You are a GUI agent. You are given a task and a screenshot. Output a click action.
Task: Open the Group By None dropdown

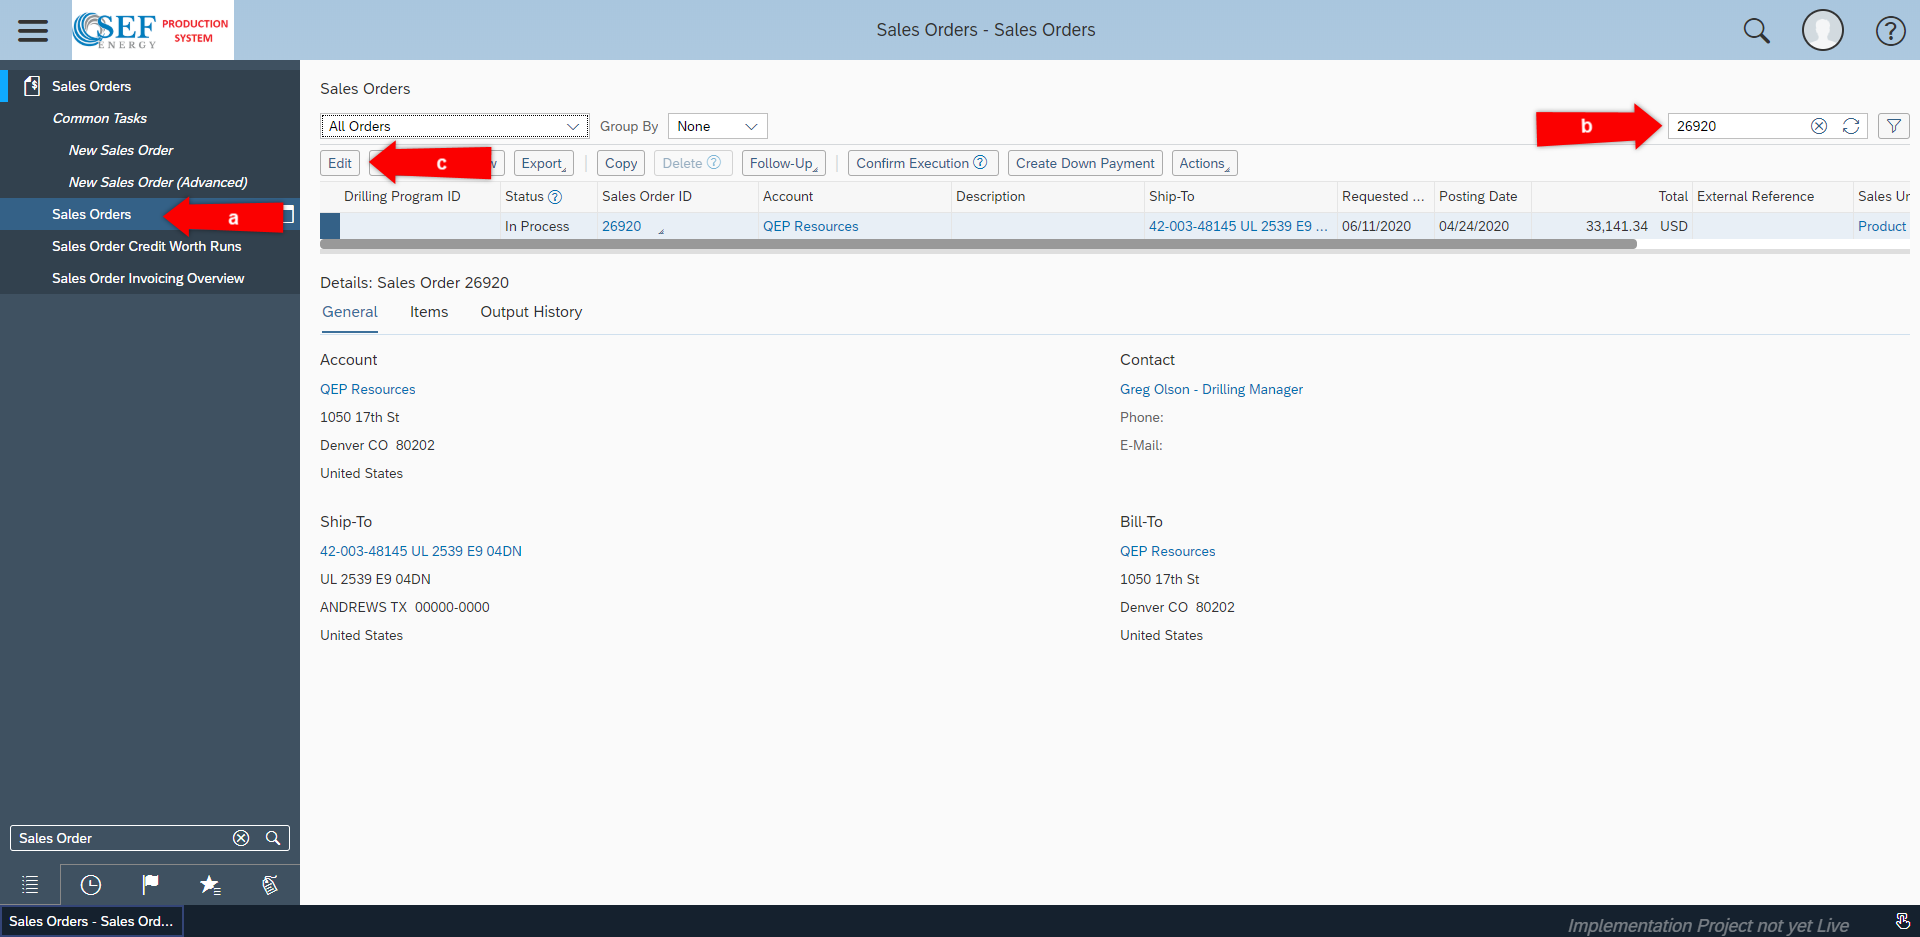pos(717,126)
